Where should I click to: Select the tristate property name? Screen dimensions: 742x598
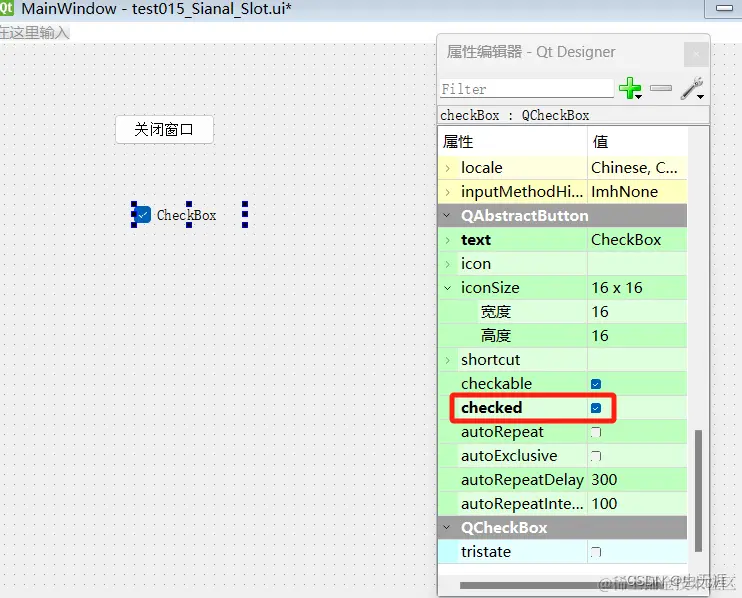486,552
